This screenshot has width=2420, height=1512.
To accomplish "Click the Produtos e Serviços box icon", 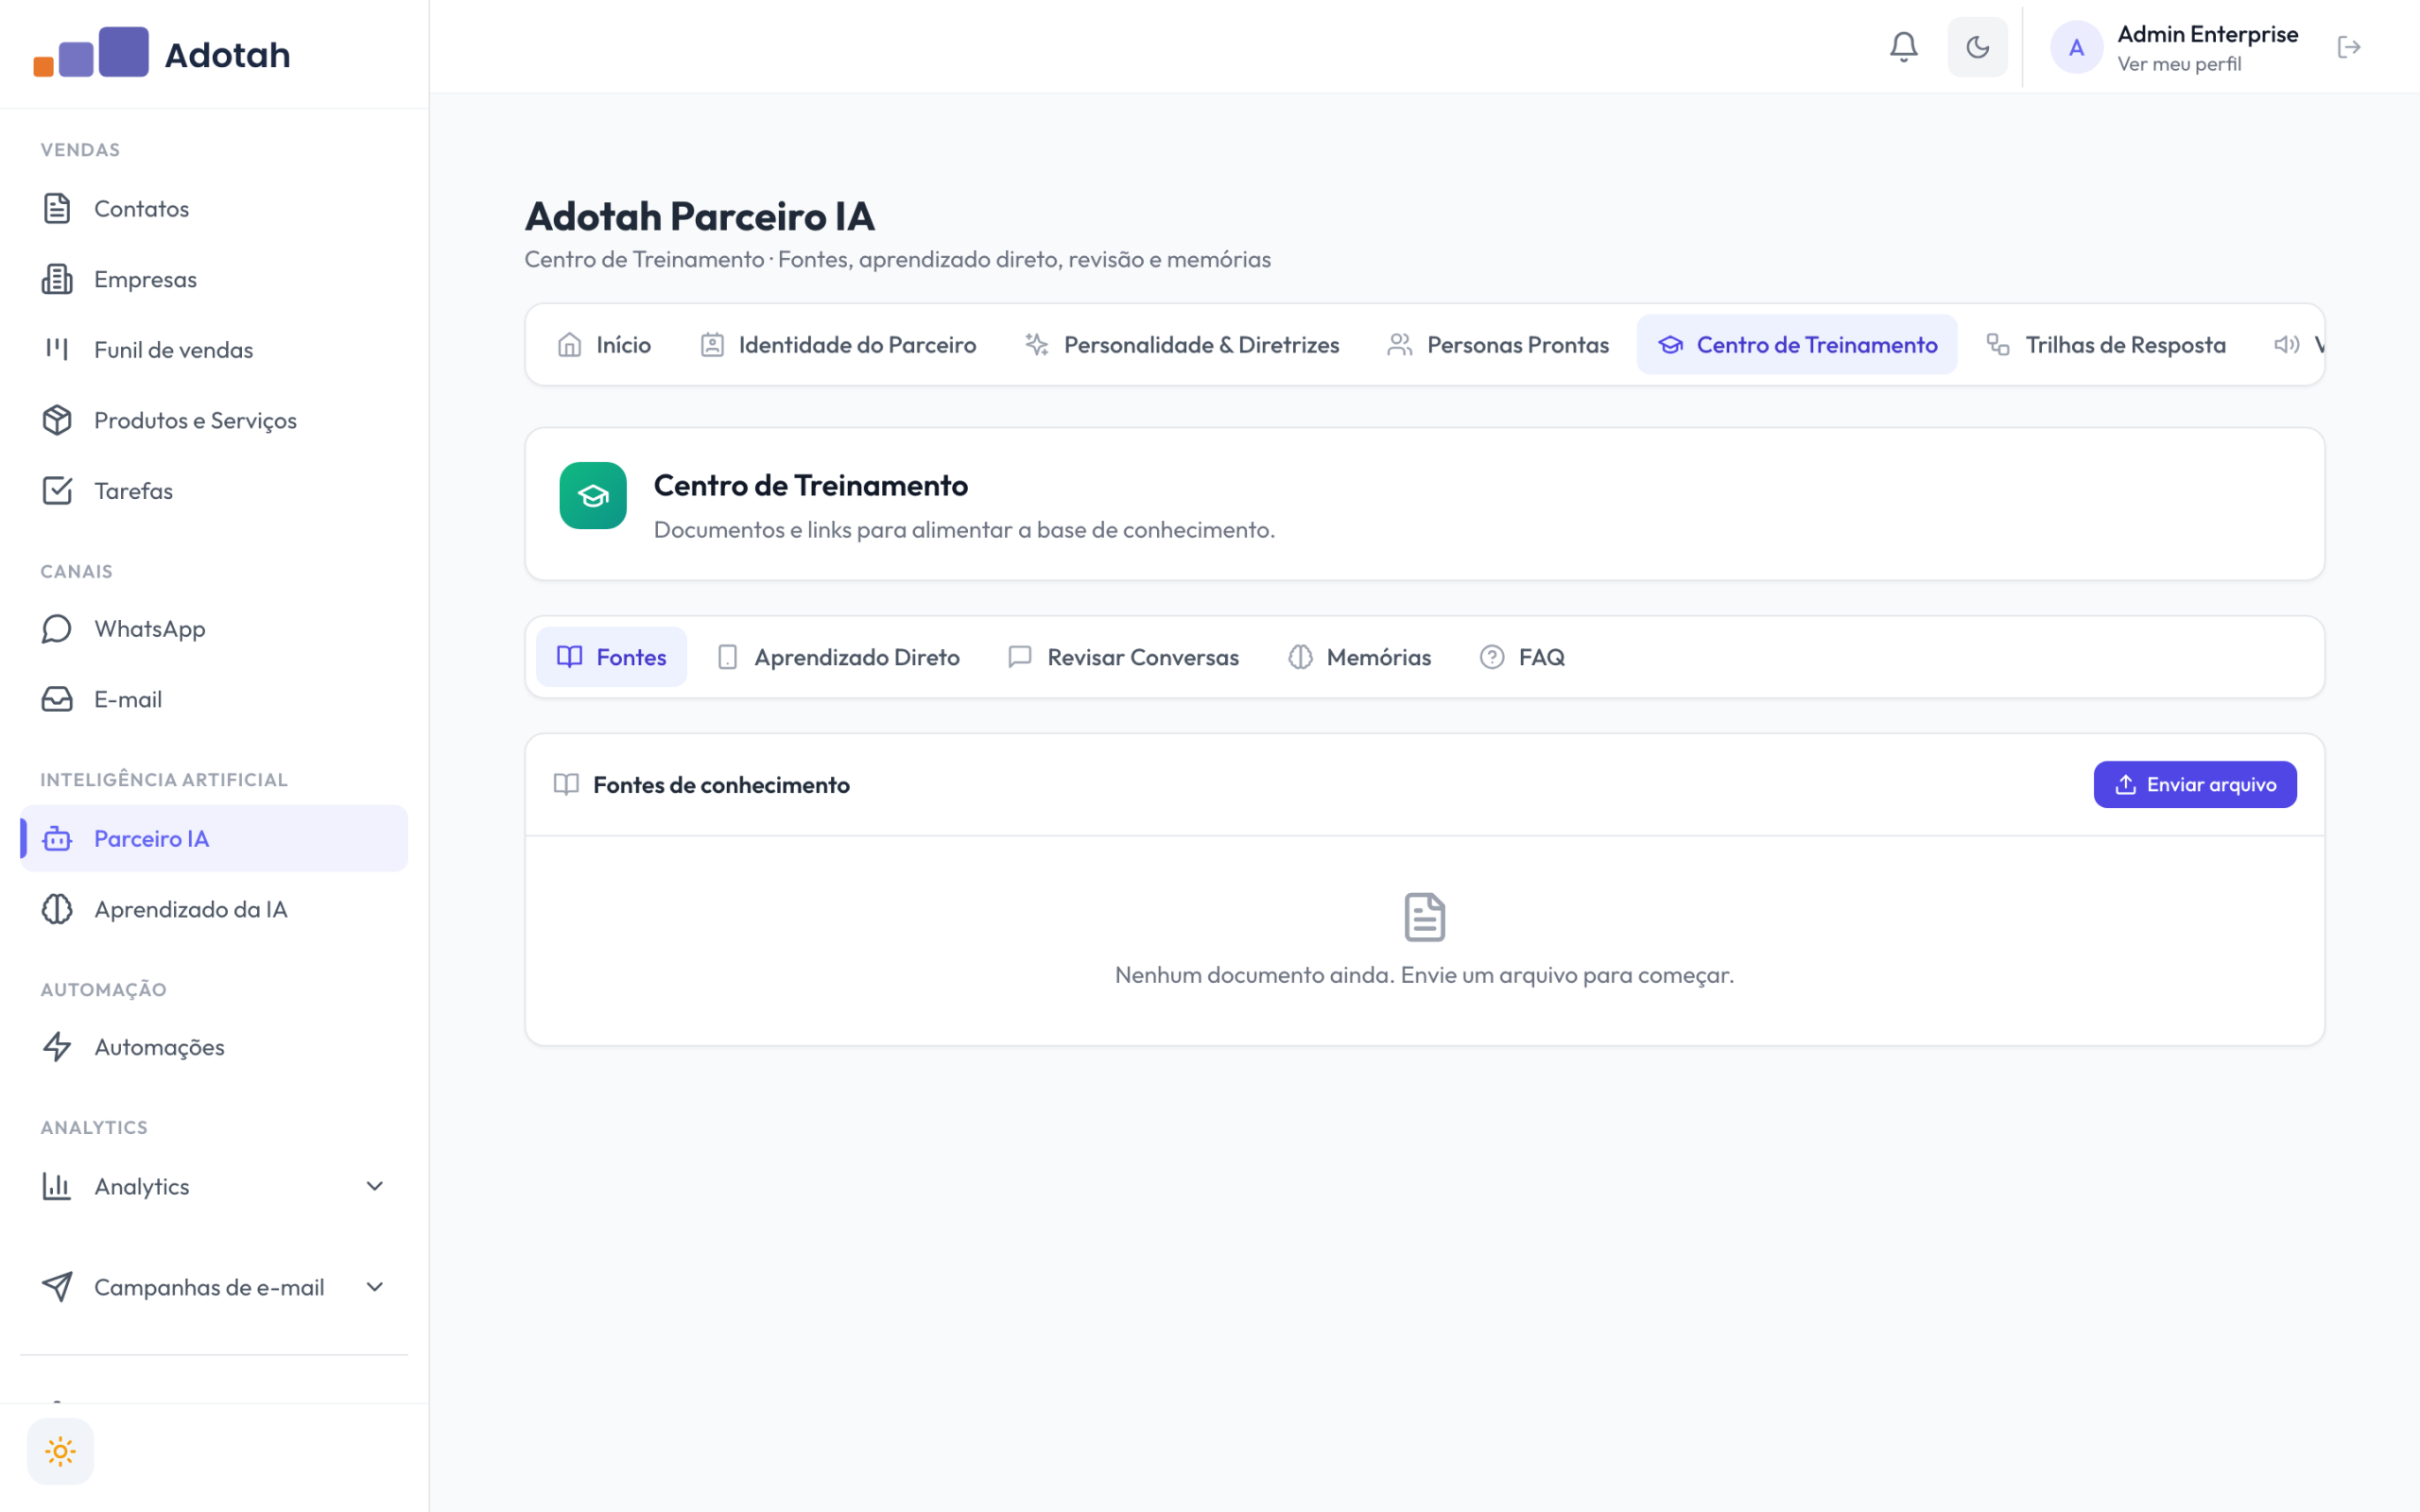I will (57, 420).
